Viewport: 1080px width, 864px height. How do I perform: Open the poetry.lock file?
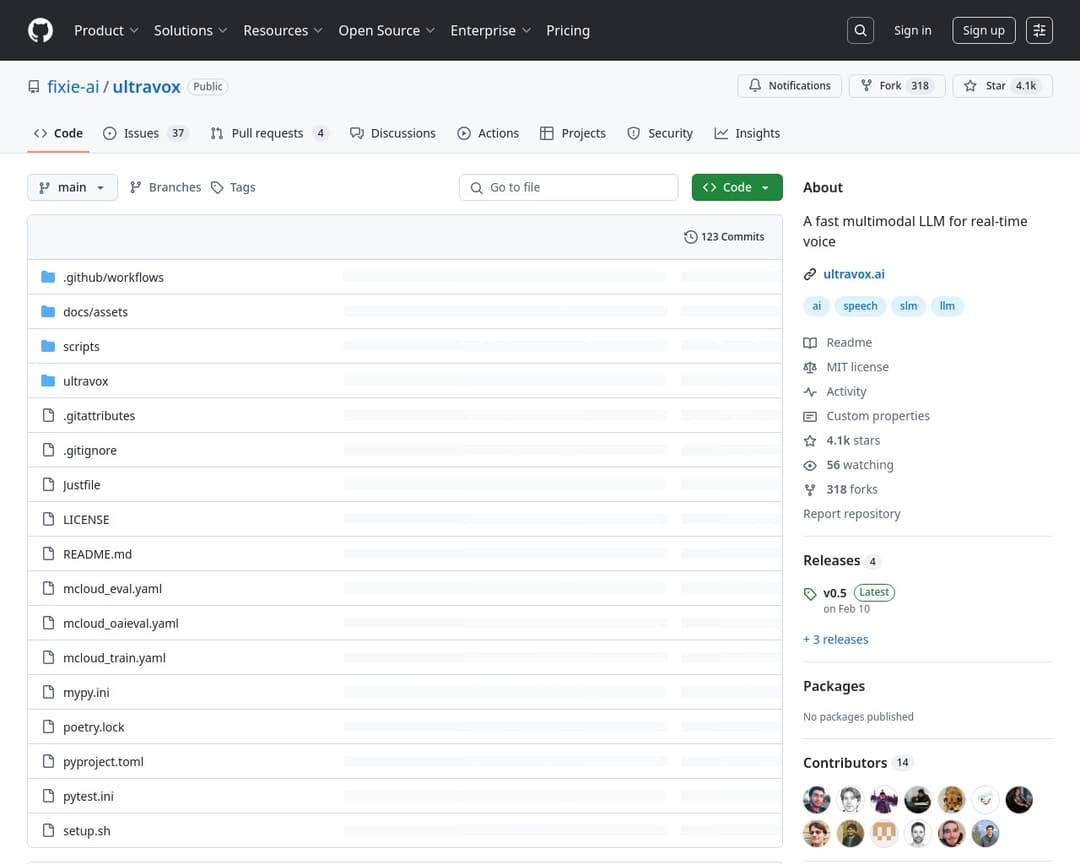coord(94,727)
